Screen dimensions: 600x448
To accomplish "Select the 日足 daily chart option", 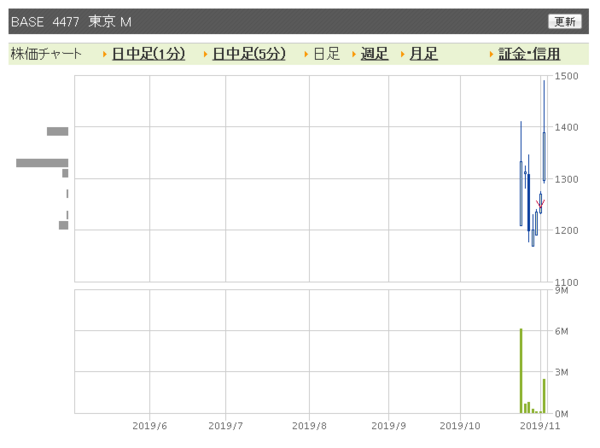I will tap(326, 54).
